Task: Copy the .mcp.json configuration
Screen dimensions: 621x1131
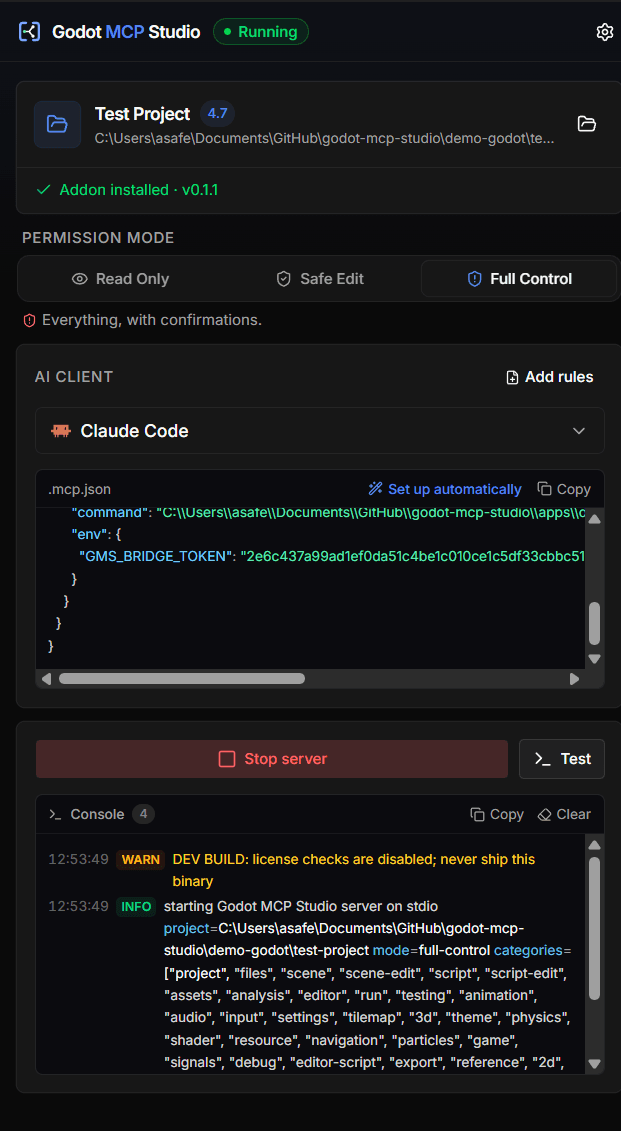Action: (x=564, y=489)
